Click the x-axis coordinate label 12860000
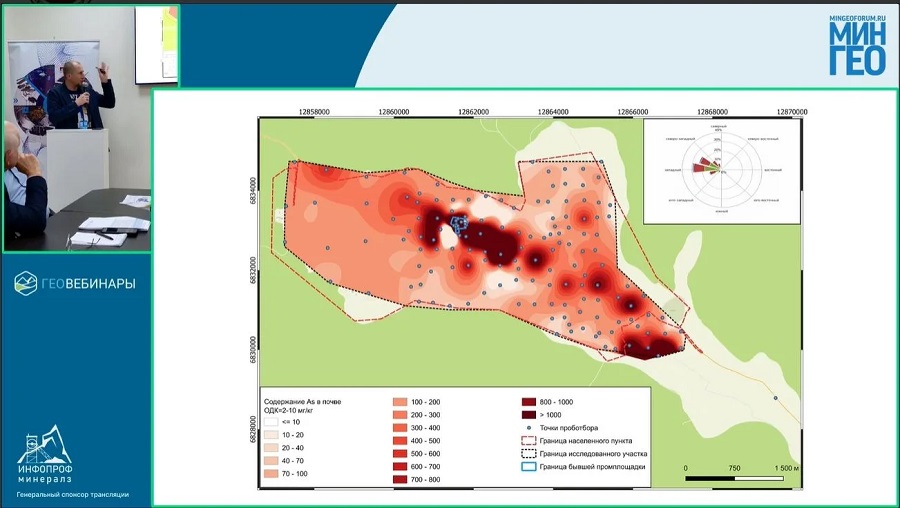Viewport: 900px width, 508px height. pyautogui.click(x=394, y=112)
